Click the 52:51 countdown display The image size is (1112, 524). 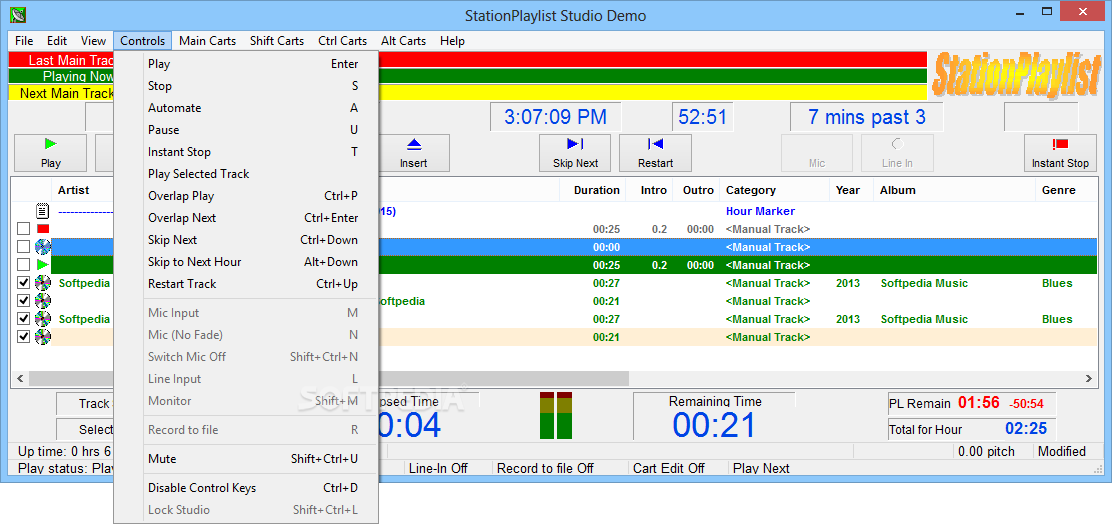(703, 117)
